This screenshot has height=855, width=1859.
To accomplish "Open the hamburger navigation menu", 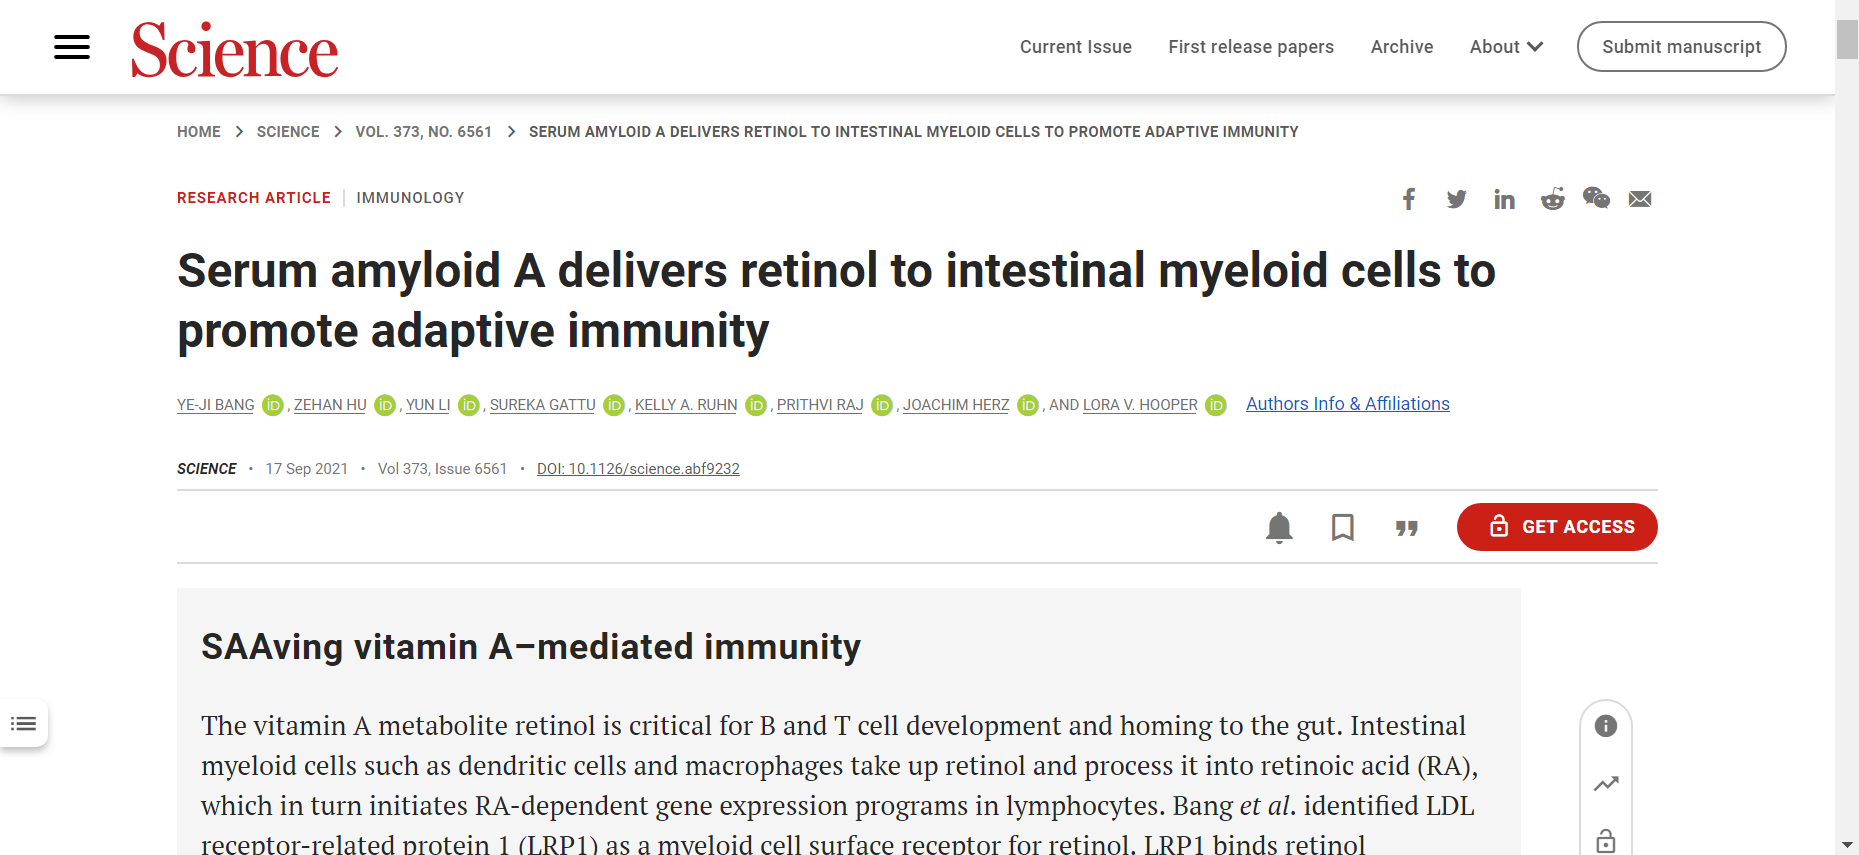I will pyautogui.click(x=72, y=47).
